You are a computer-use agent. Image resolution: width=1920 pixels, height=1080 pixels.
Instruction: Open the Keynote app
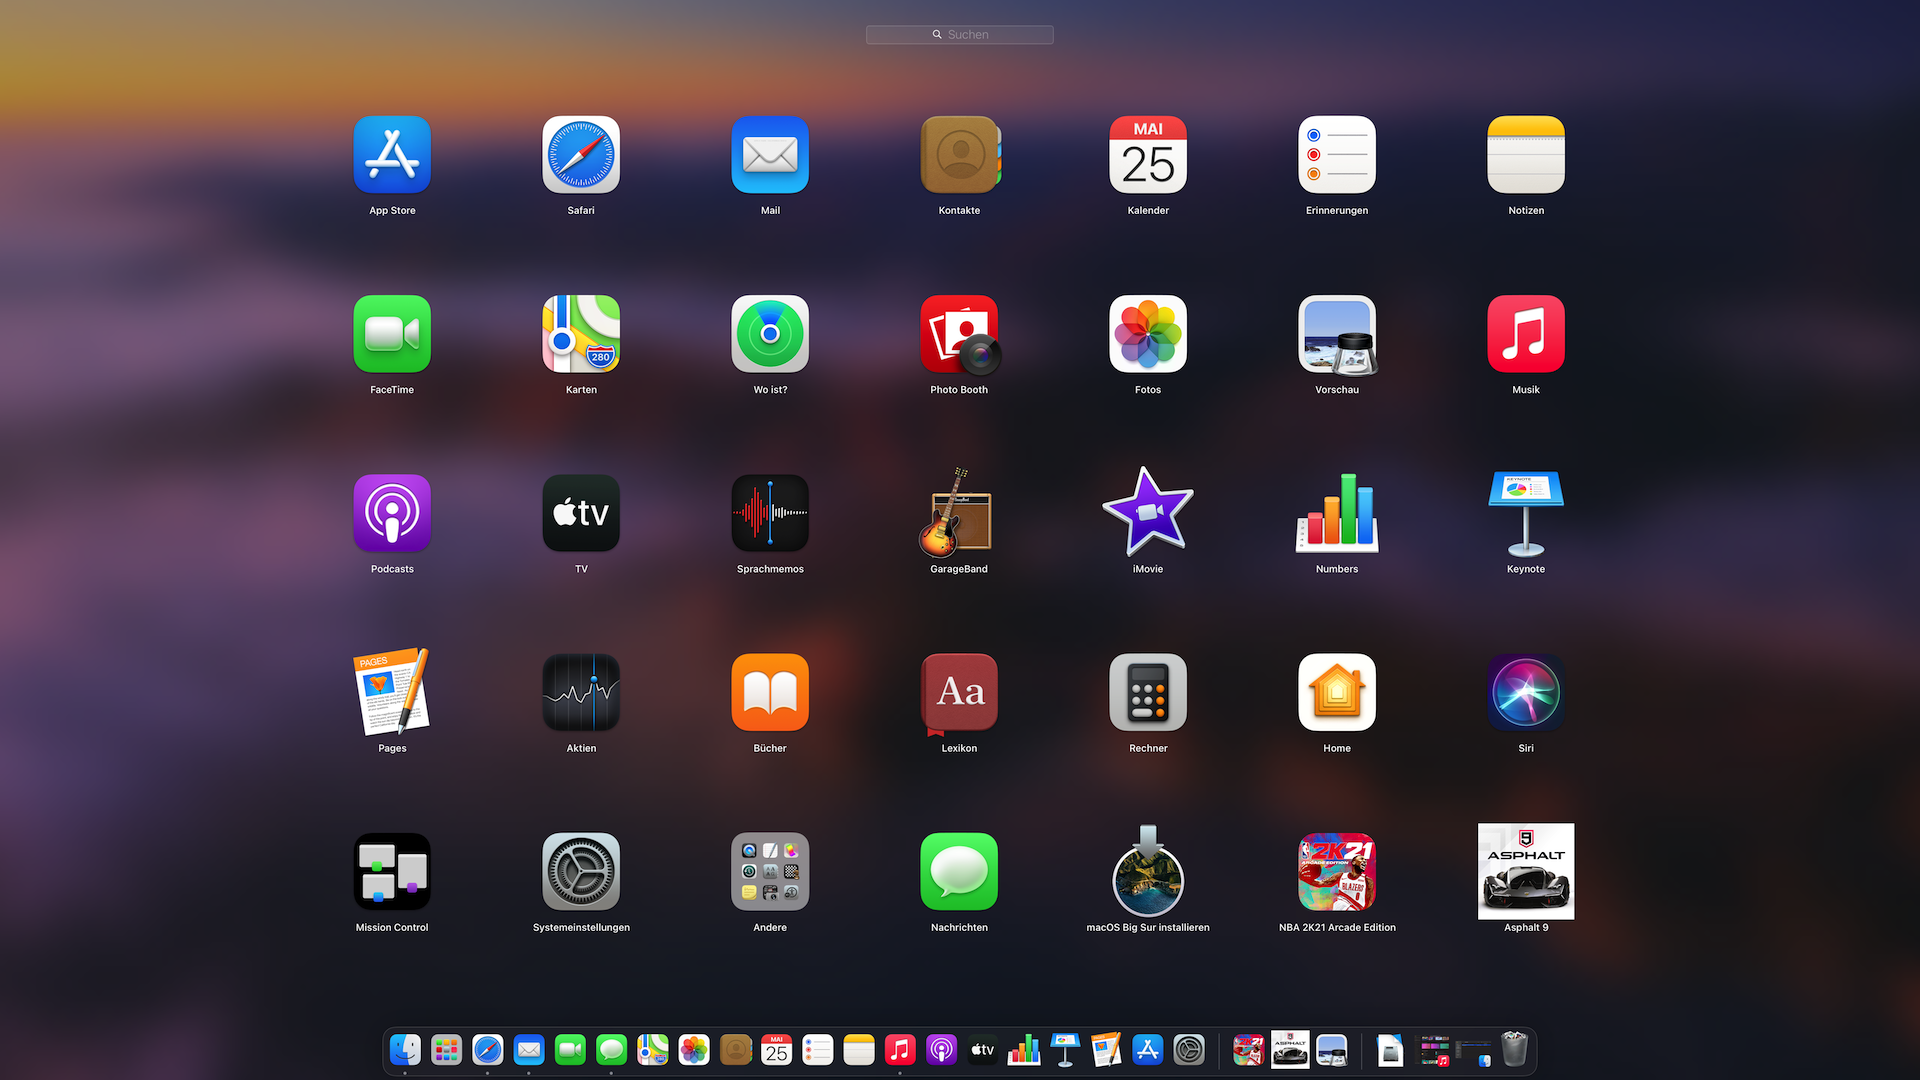click(1525, 514)
